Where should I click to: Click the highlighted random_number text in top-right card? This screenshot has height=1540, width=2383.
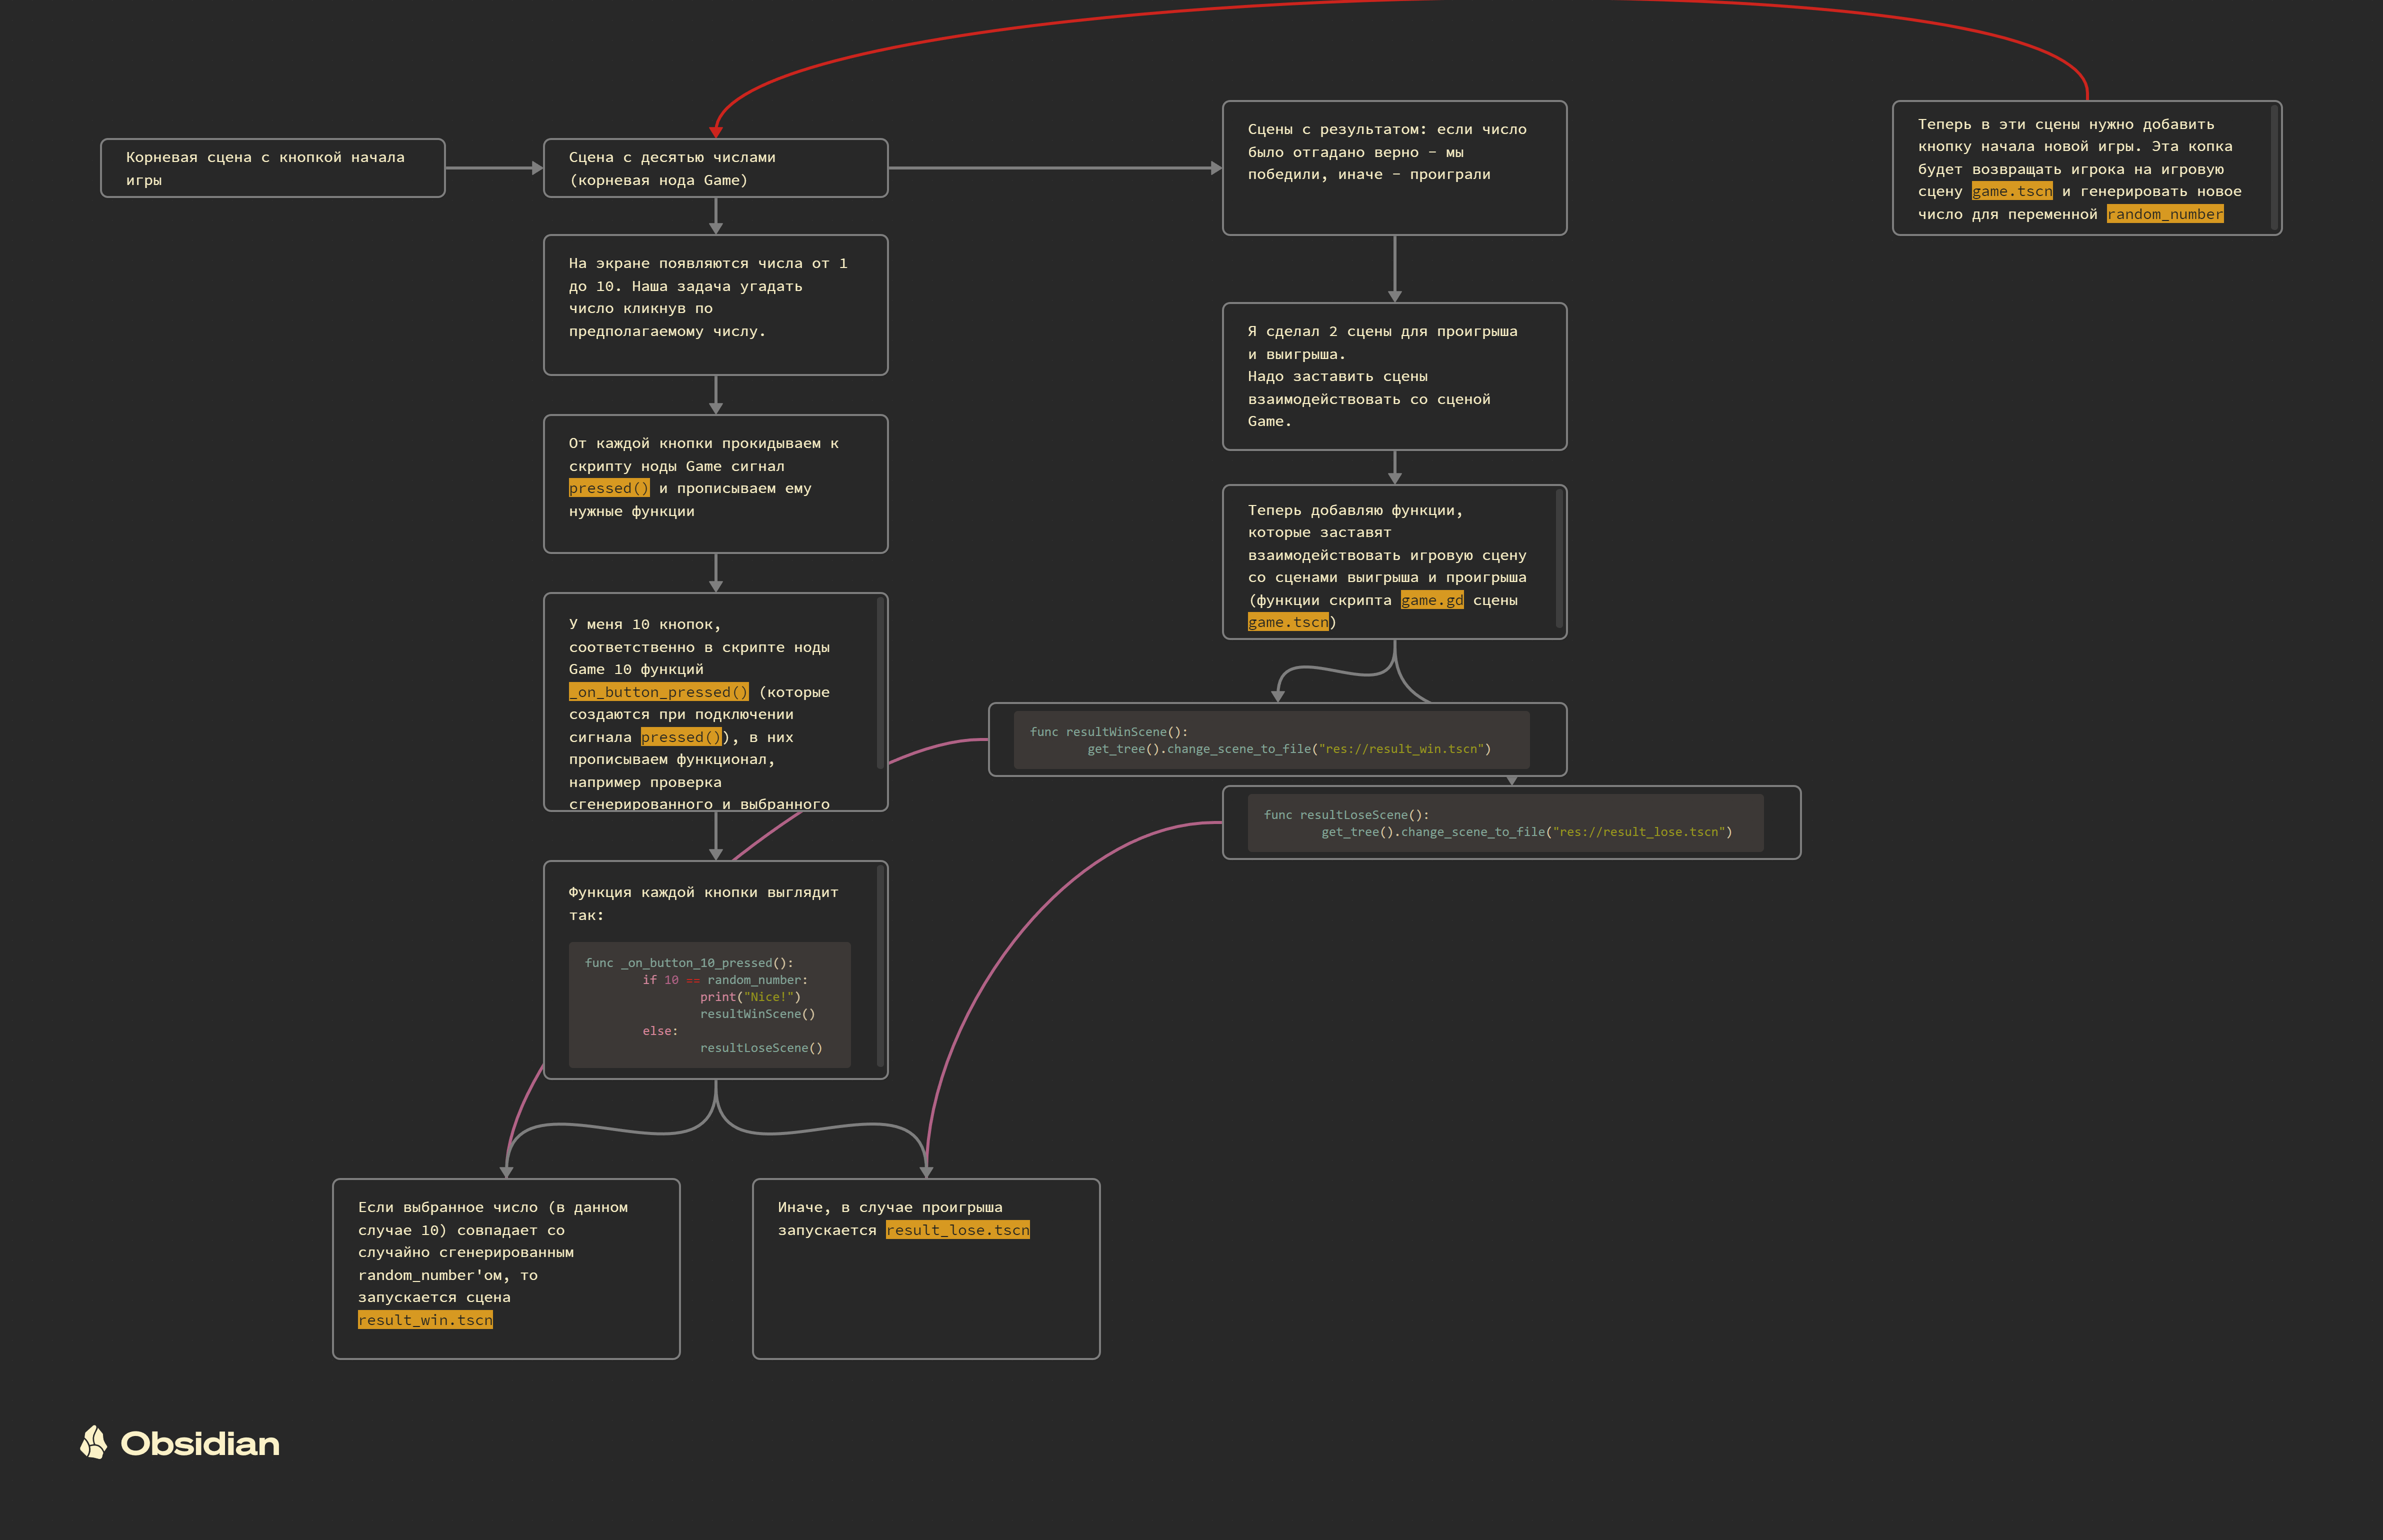click(2164, 214)
